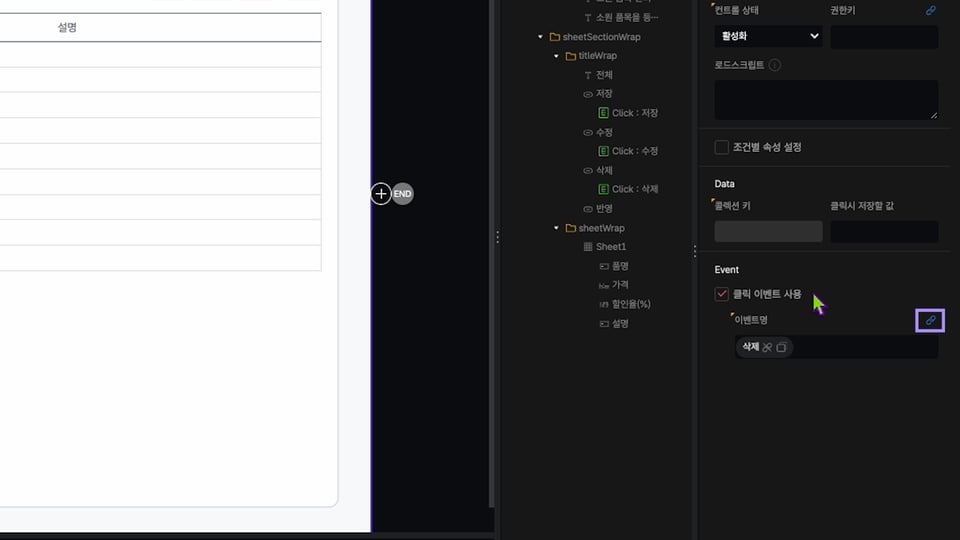Select the 삭제 event tag text
960x540 pixels.
pos(751,347)
